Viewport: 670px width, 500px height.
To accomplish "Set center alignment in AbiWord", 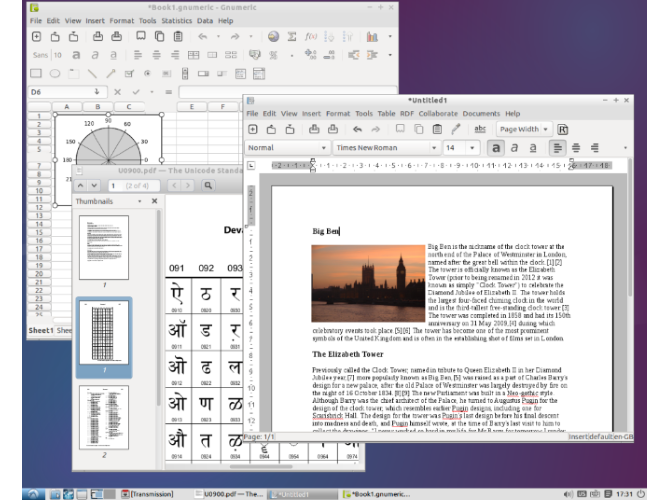I will coord(576,148).
